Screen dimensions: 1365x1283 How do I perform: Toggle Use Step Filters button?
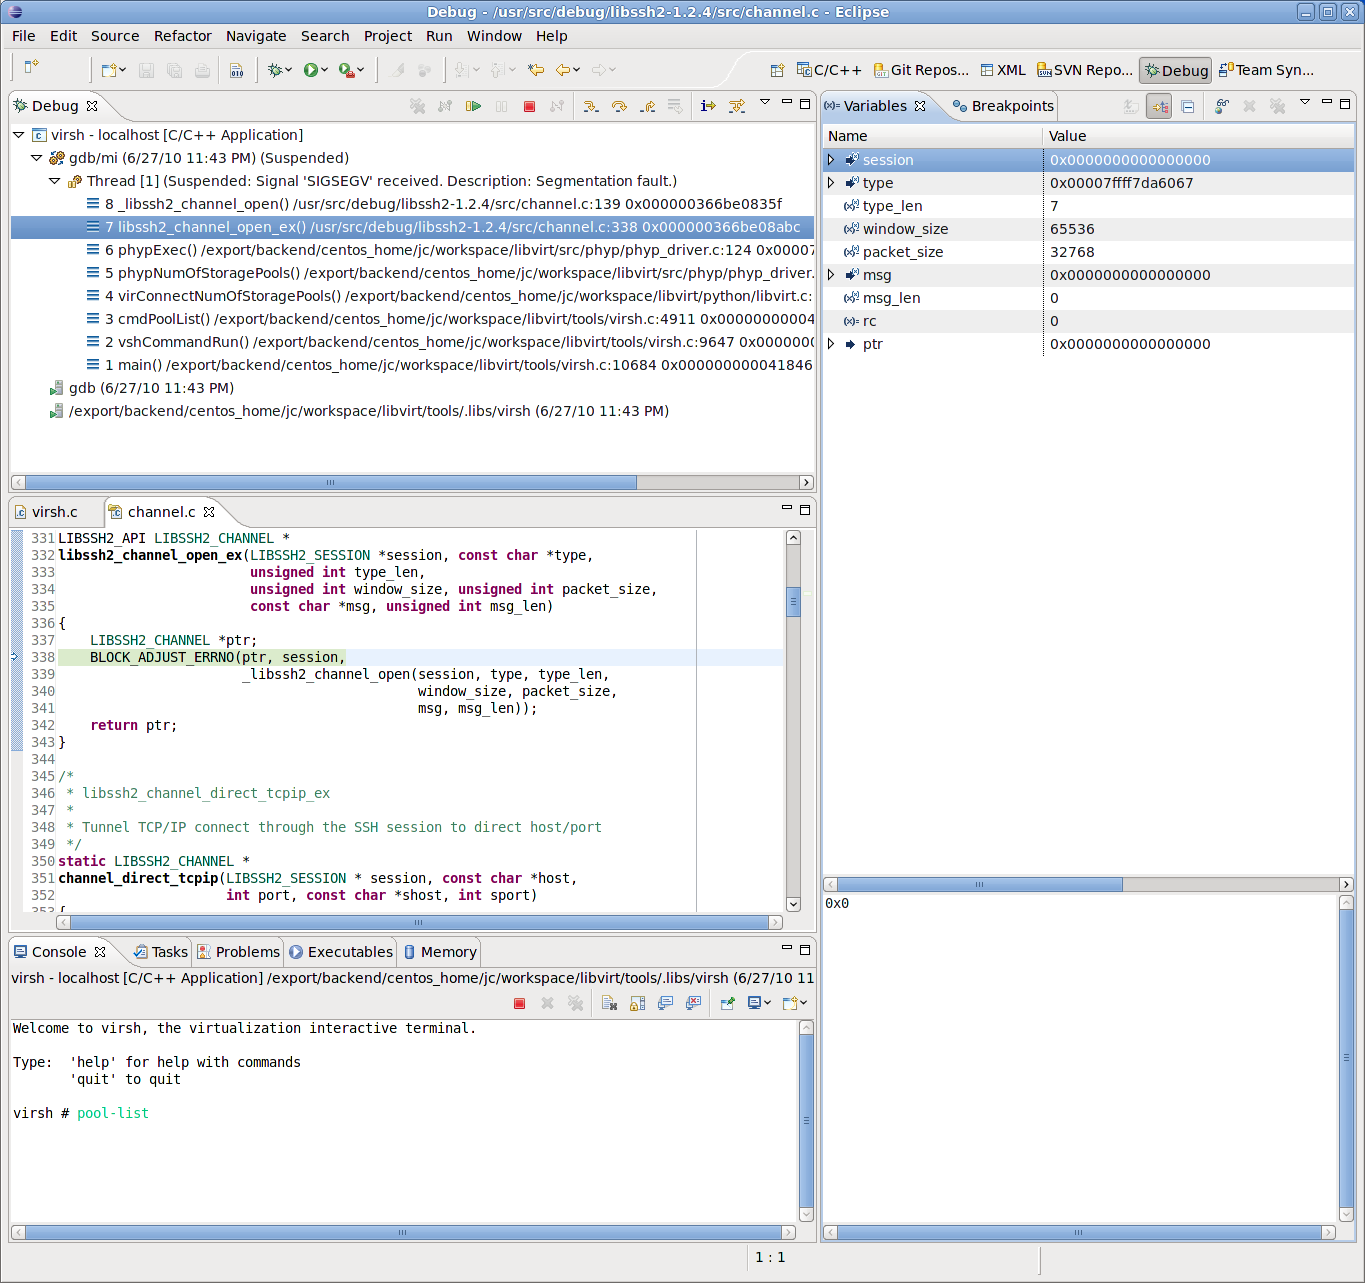tap(737, 106)
